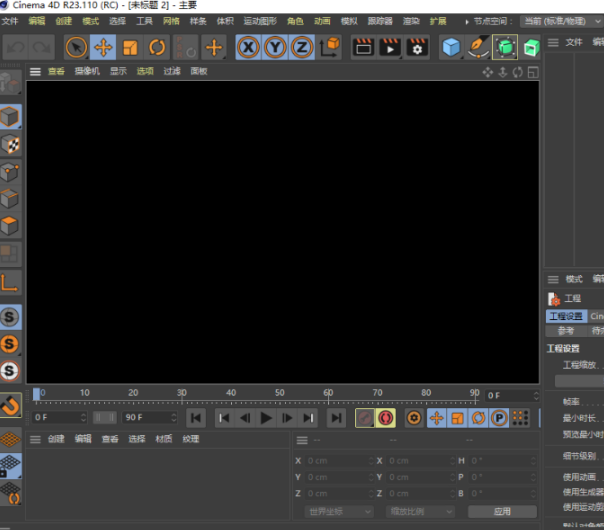Toggle the Y axis lock
Image resolution: width=604 pixels, height=530 pixels.
point(275,47)
